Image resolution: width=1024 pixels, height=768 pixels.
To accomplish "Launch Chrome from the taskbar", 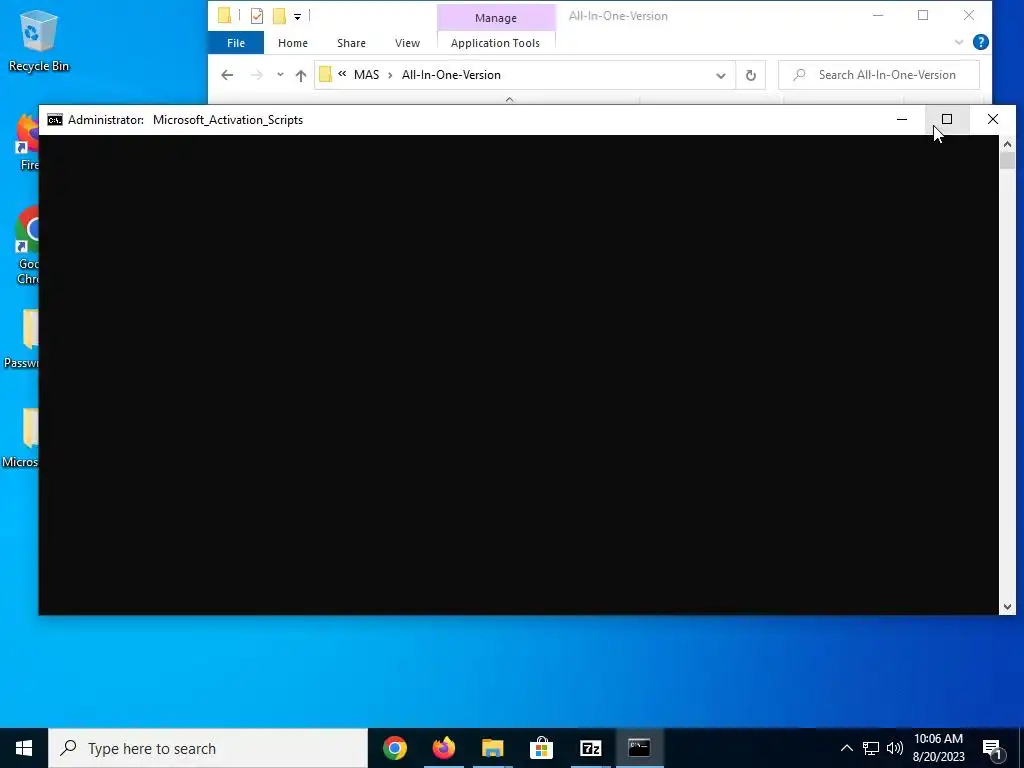I will click(394, 748).
